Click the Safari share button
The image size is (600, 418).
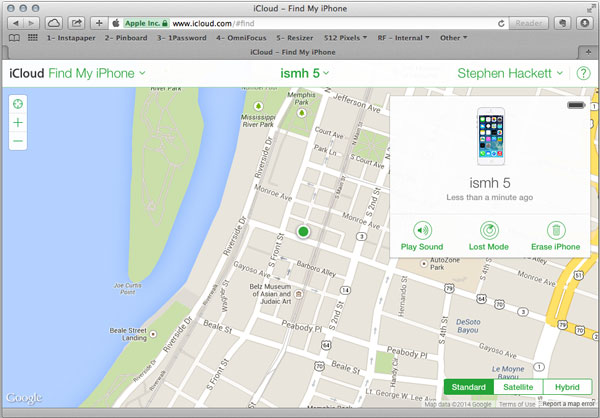77,23
